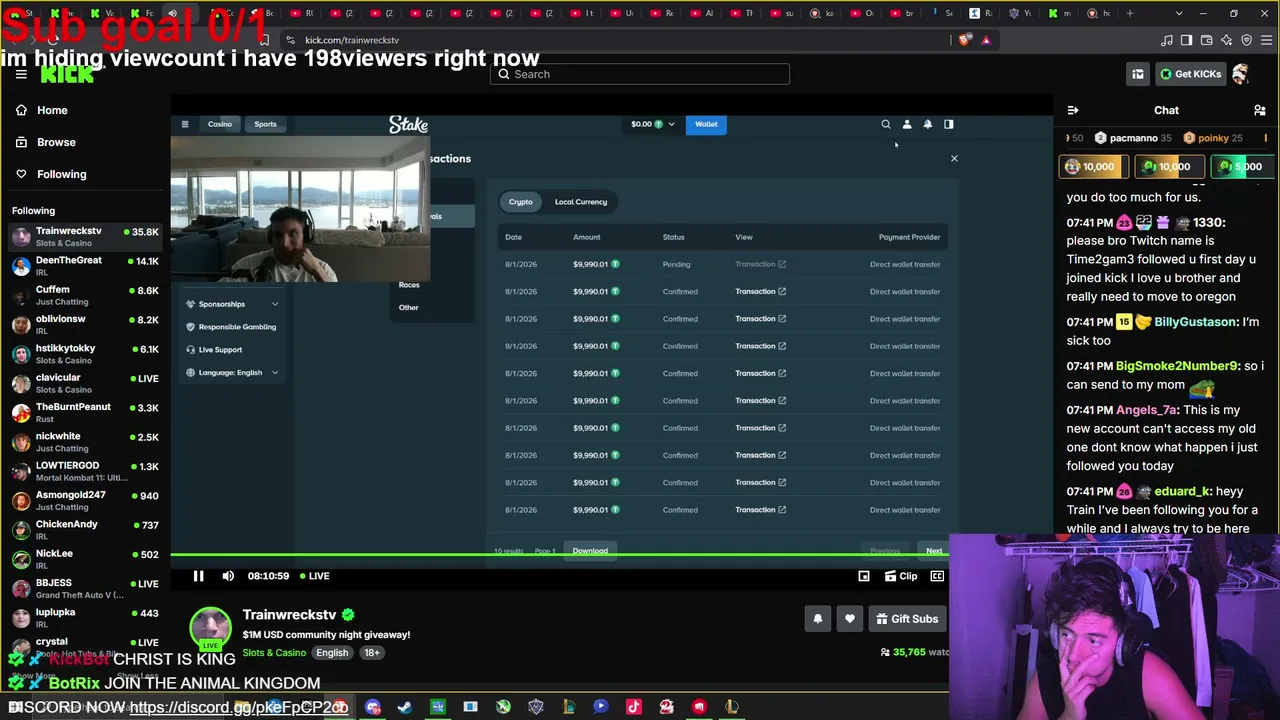Viewport: 1280px width, 720px height.
Task: Open the Kick user profile avatar menu
Action: click(1241, 74)
